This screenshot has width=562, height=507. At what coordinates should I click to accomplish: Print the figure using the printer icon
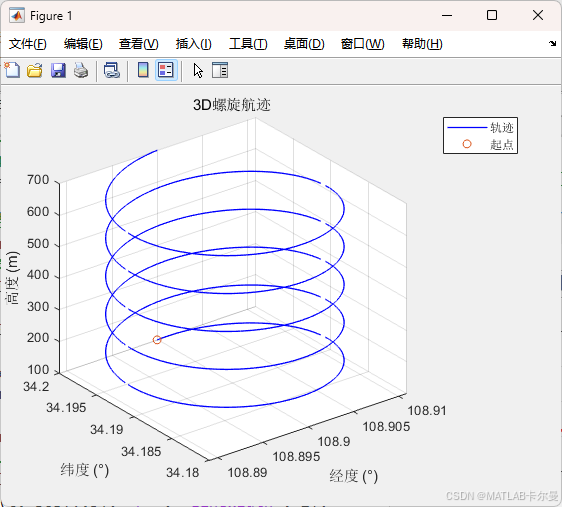pyautogui.click(x=81, y=70)
